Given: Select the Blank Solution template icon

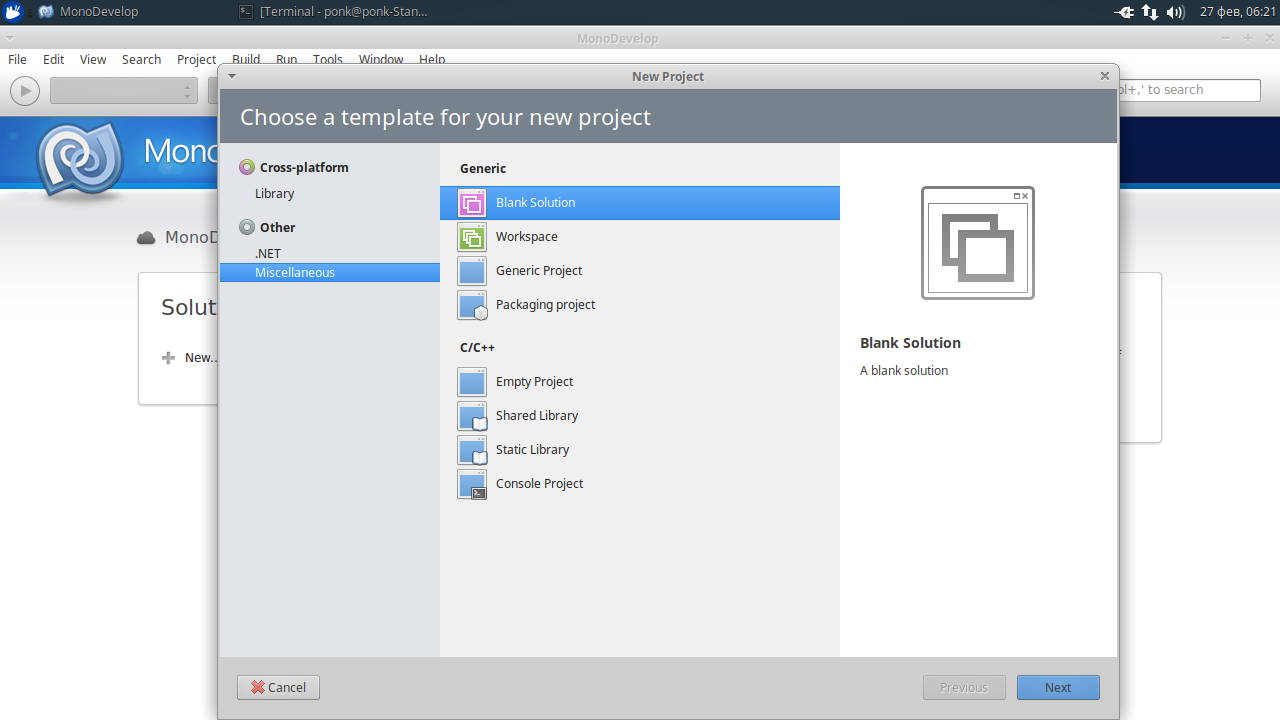Looking at the screenshot, I should click(472, 203).
